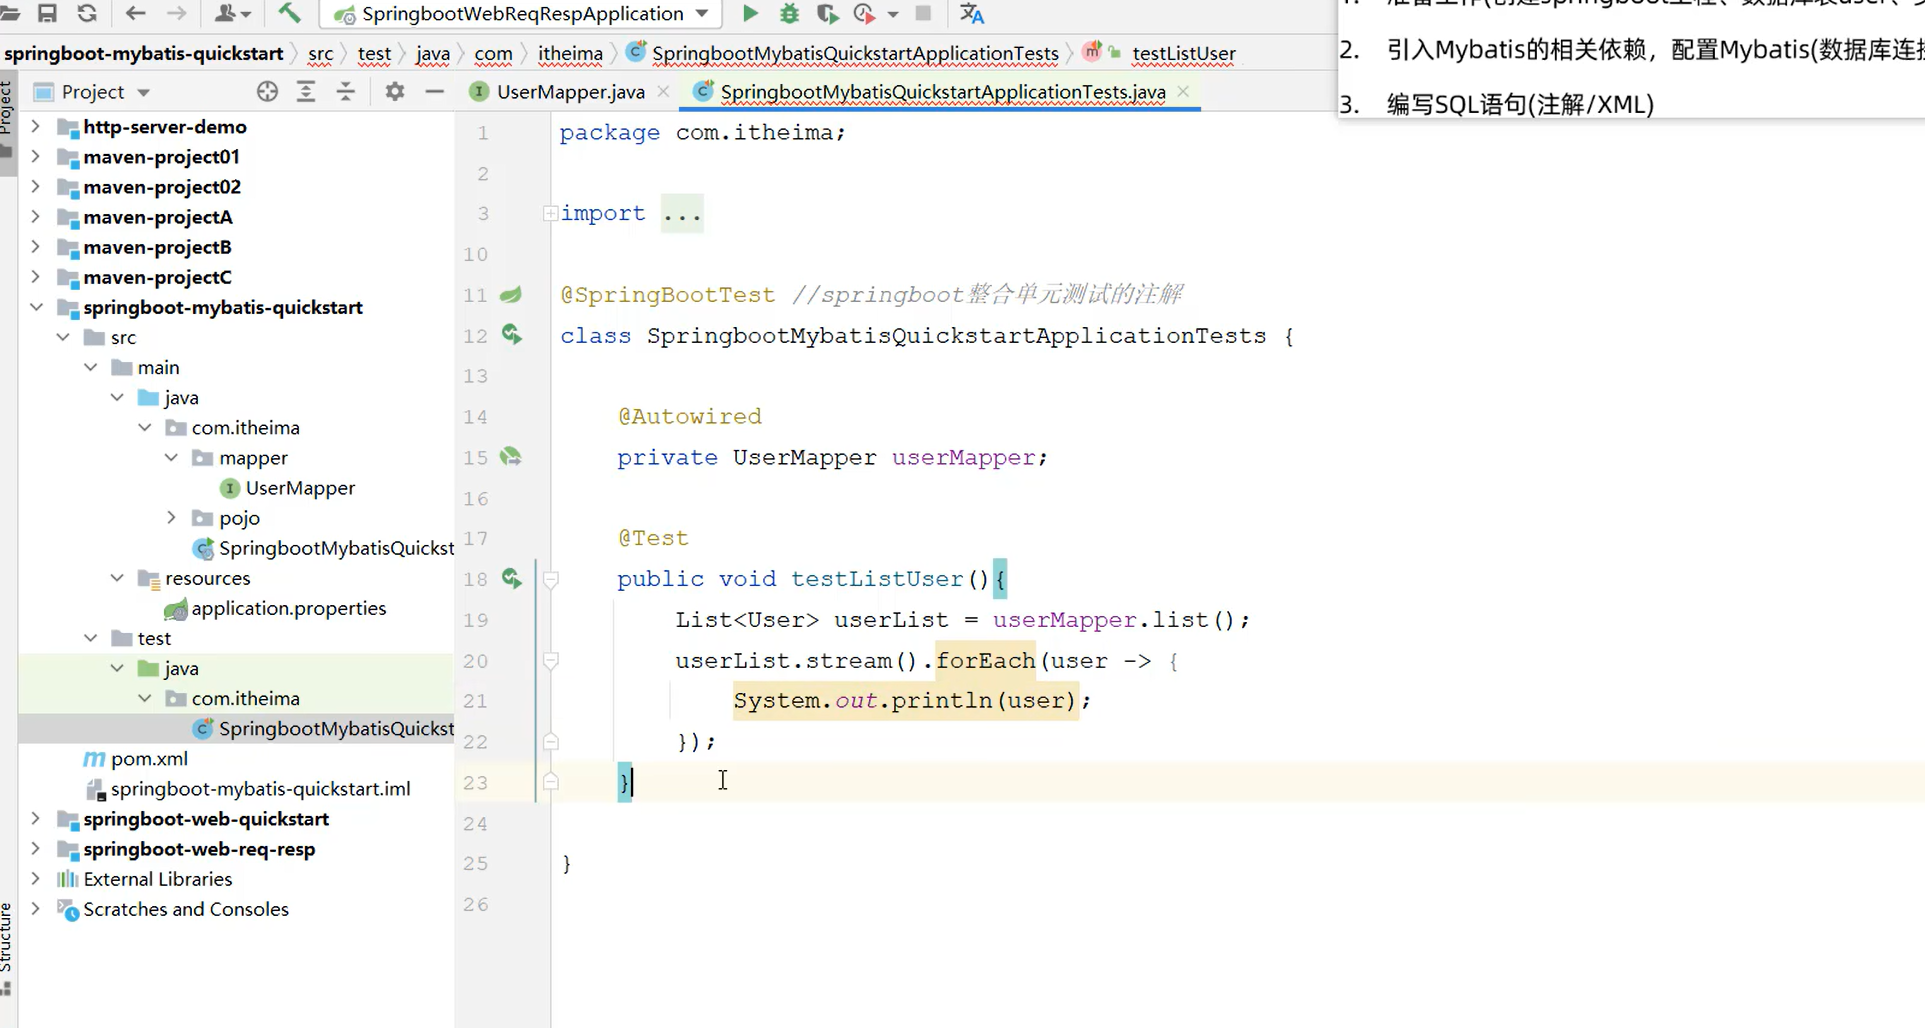Open the Translate file icon in the toolbar
This screenshot has height=1028, width=1925.
[971, 14]
